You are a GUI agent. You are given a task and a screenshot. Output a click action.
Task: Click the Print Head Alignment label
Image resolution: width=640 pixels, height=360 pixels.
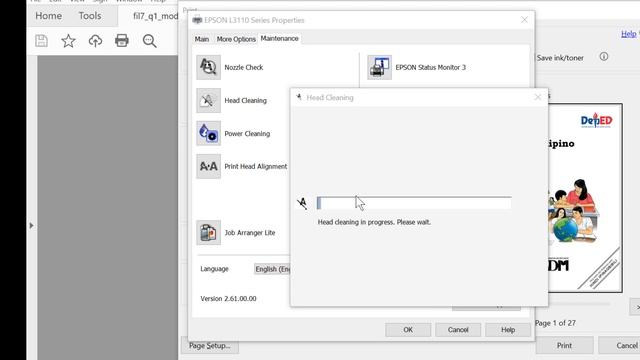(x=256, y=167)
